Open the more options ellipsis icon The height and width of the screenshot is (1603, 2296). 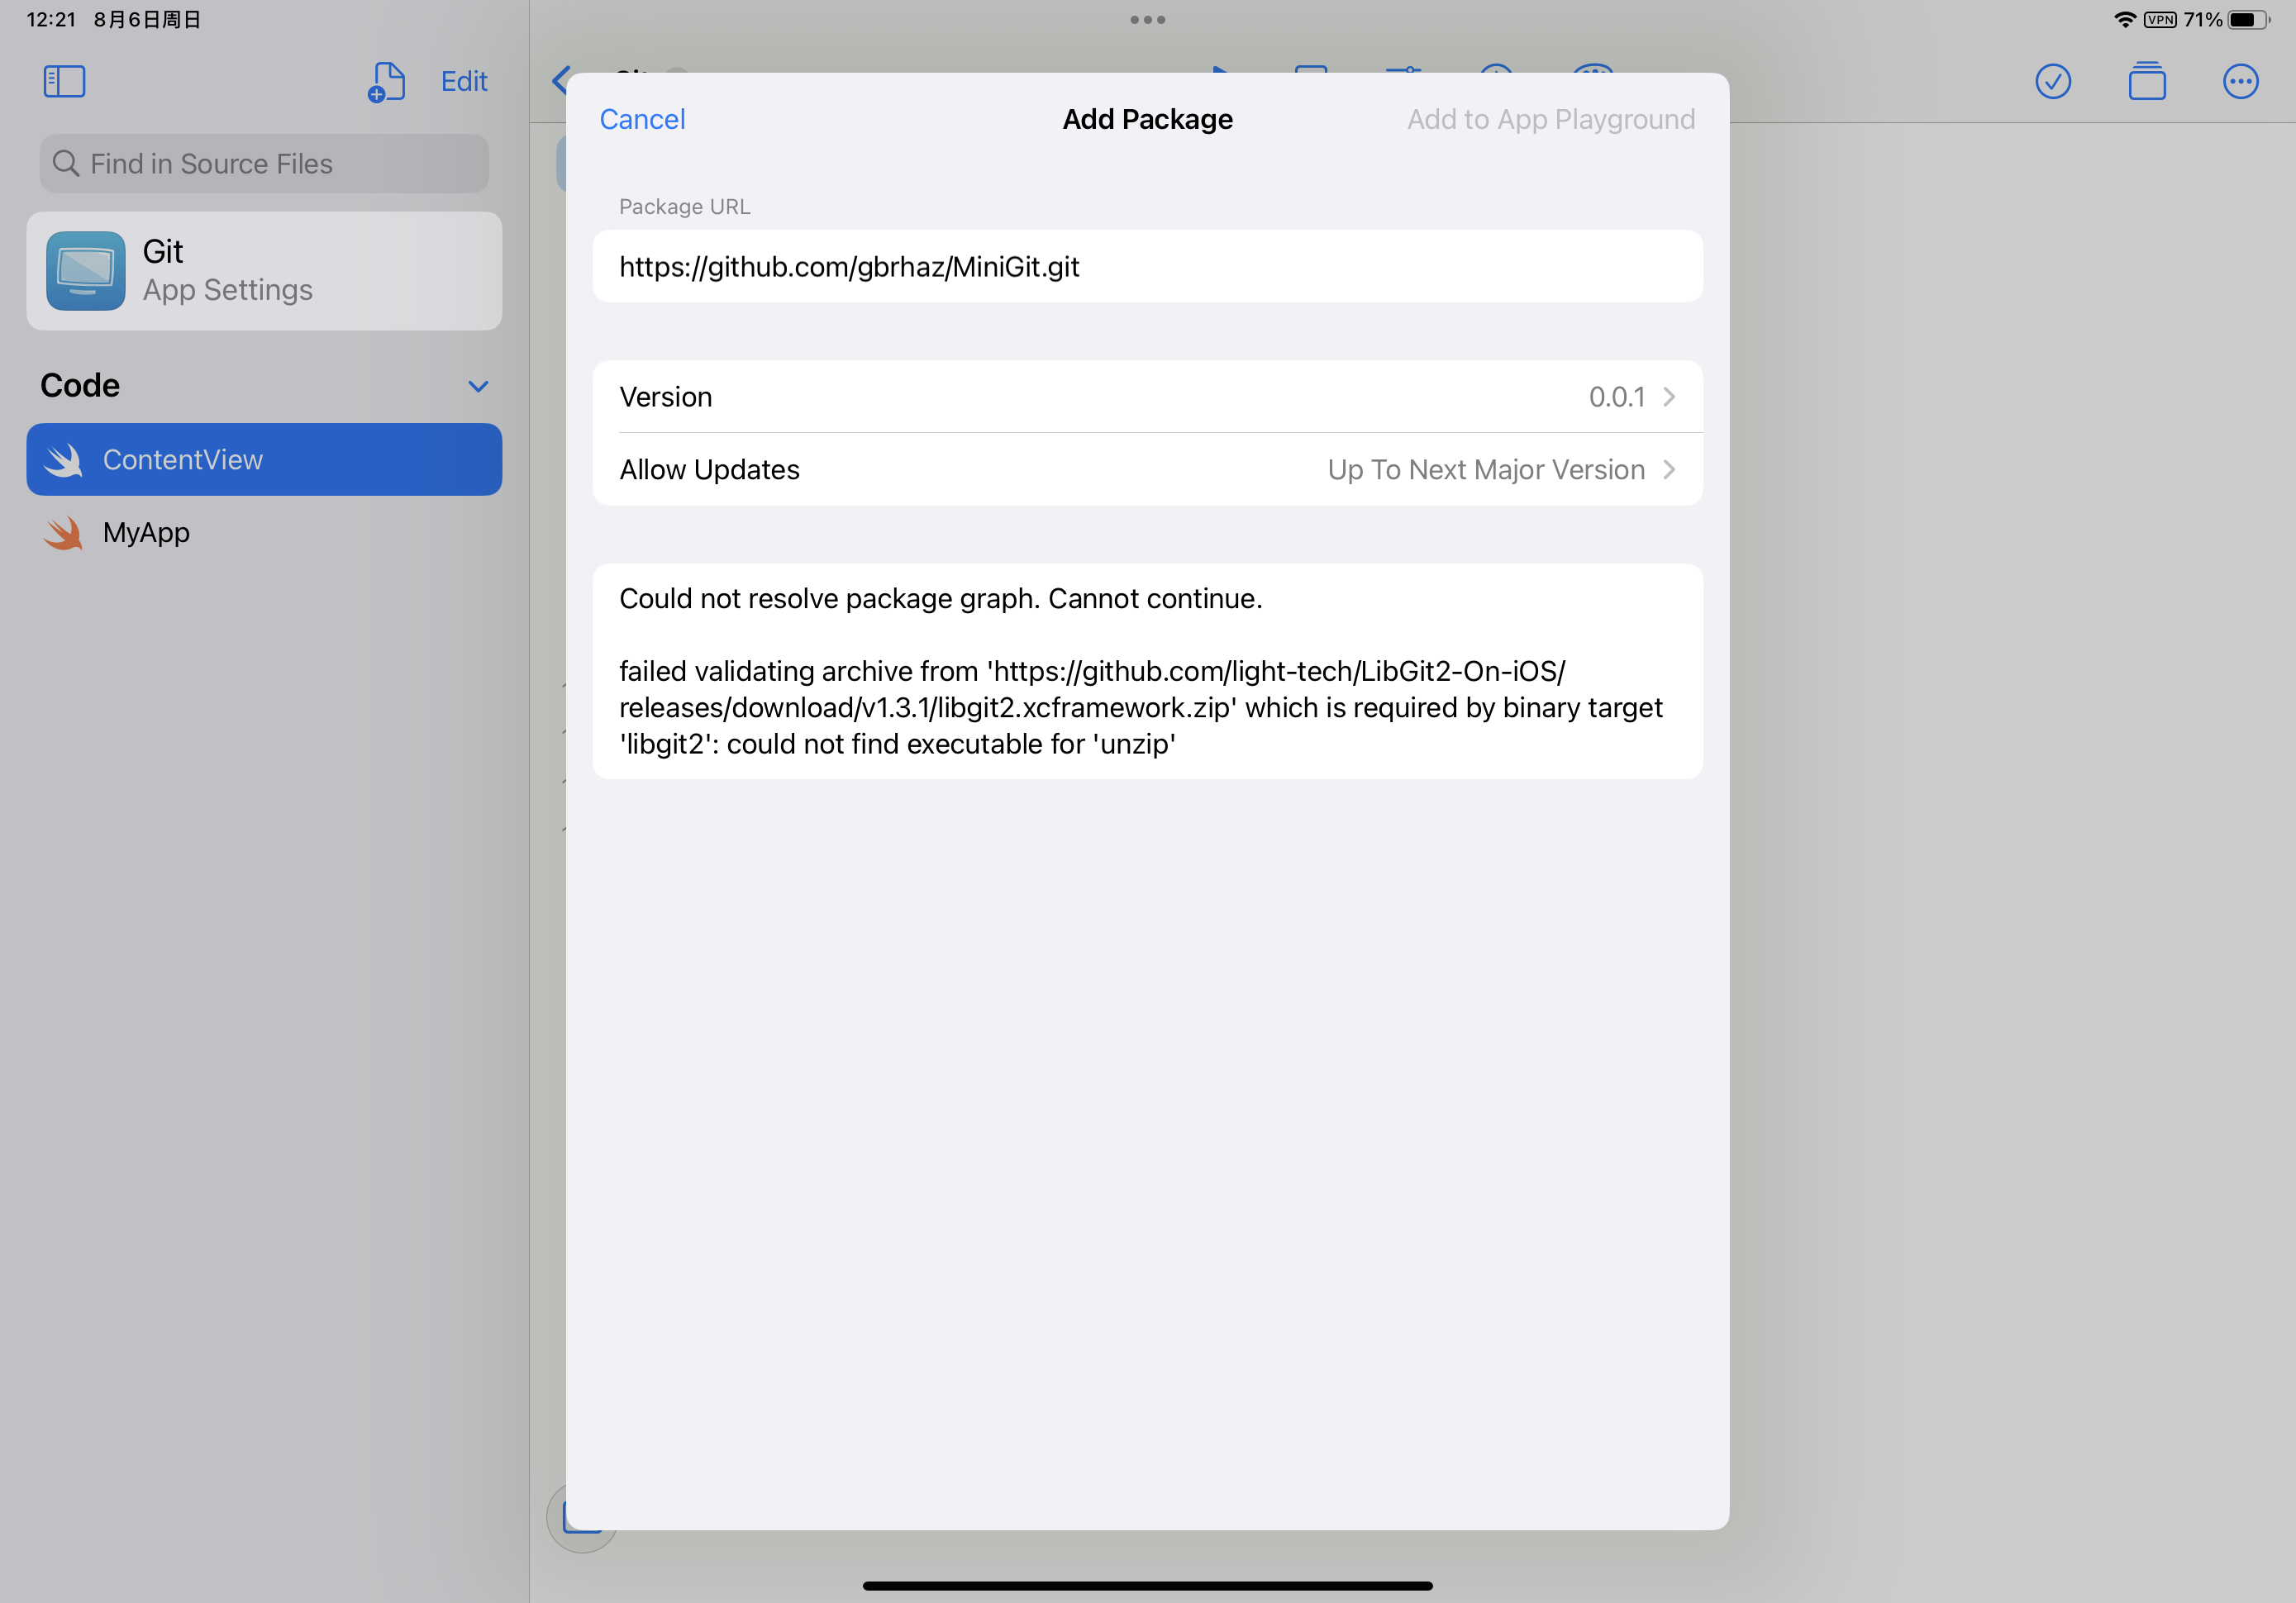pos(2241,82)
